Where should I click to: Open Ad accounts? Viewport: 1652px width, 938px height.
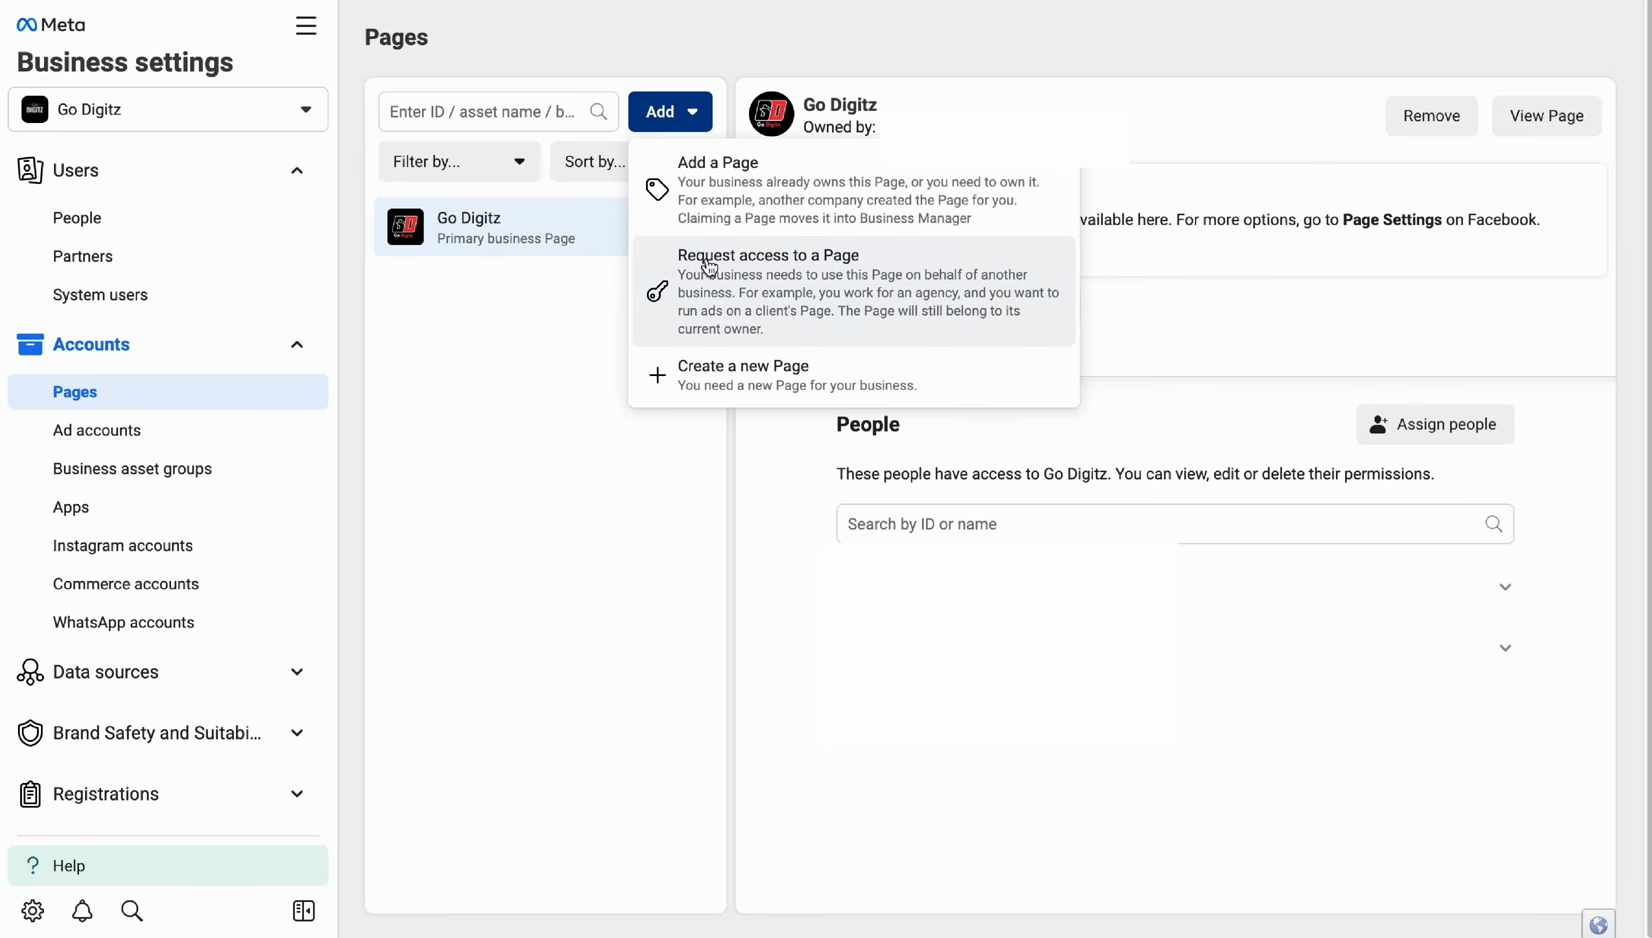click(x=97, y=430)
